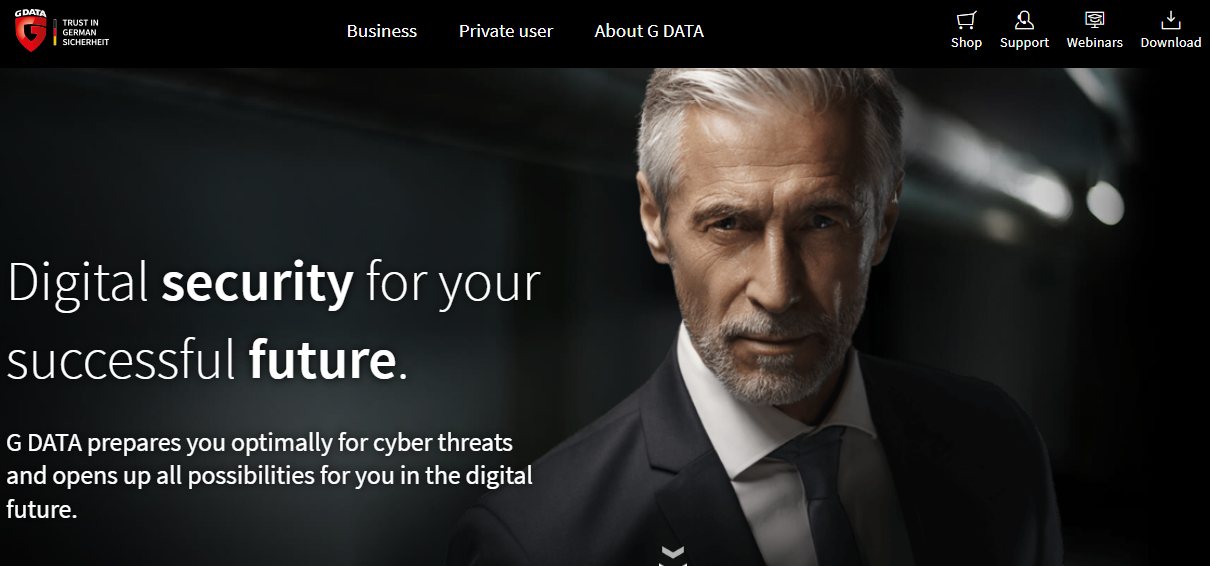
Task: Select the Shop text label
Action: (x=966, y=43)
